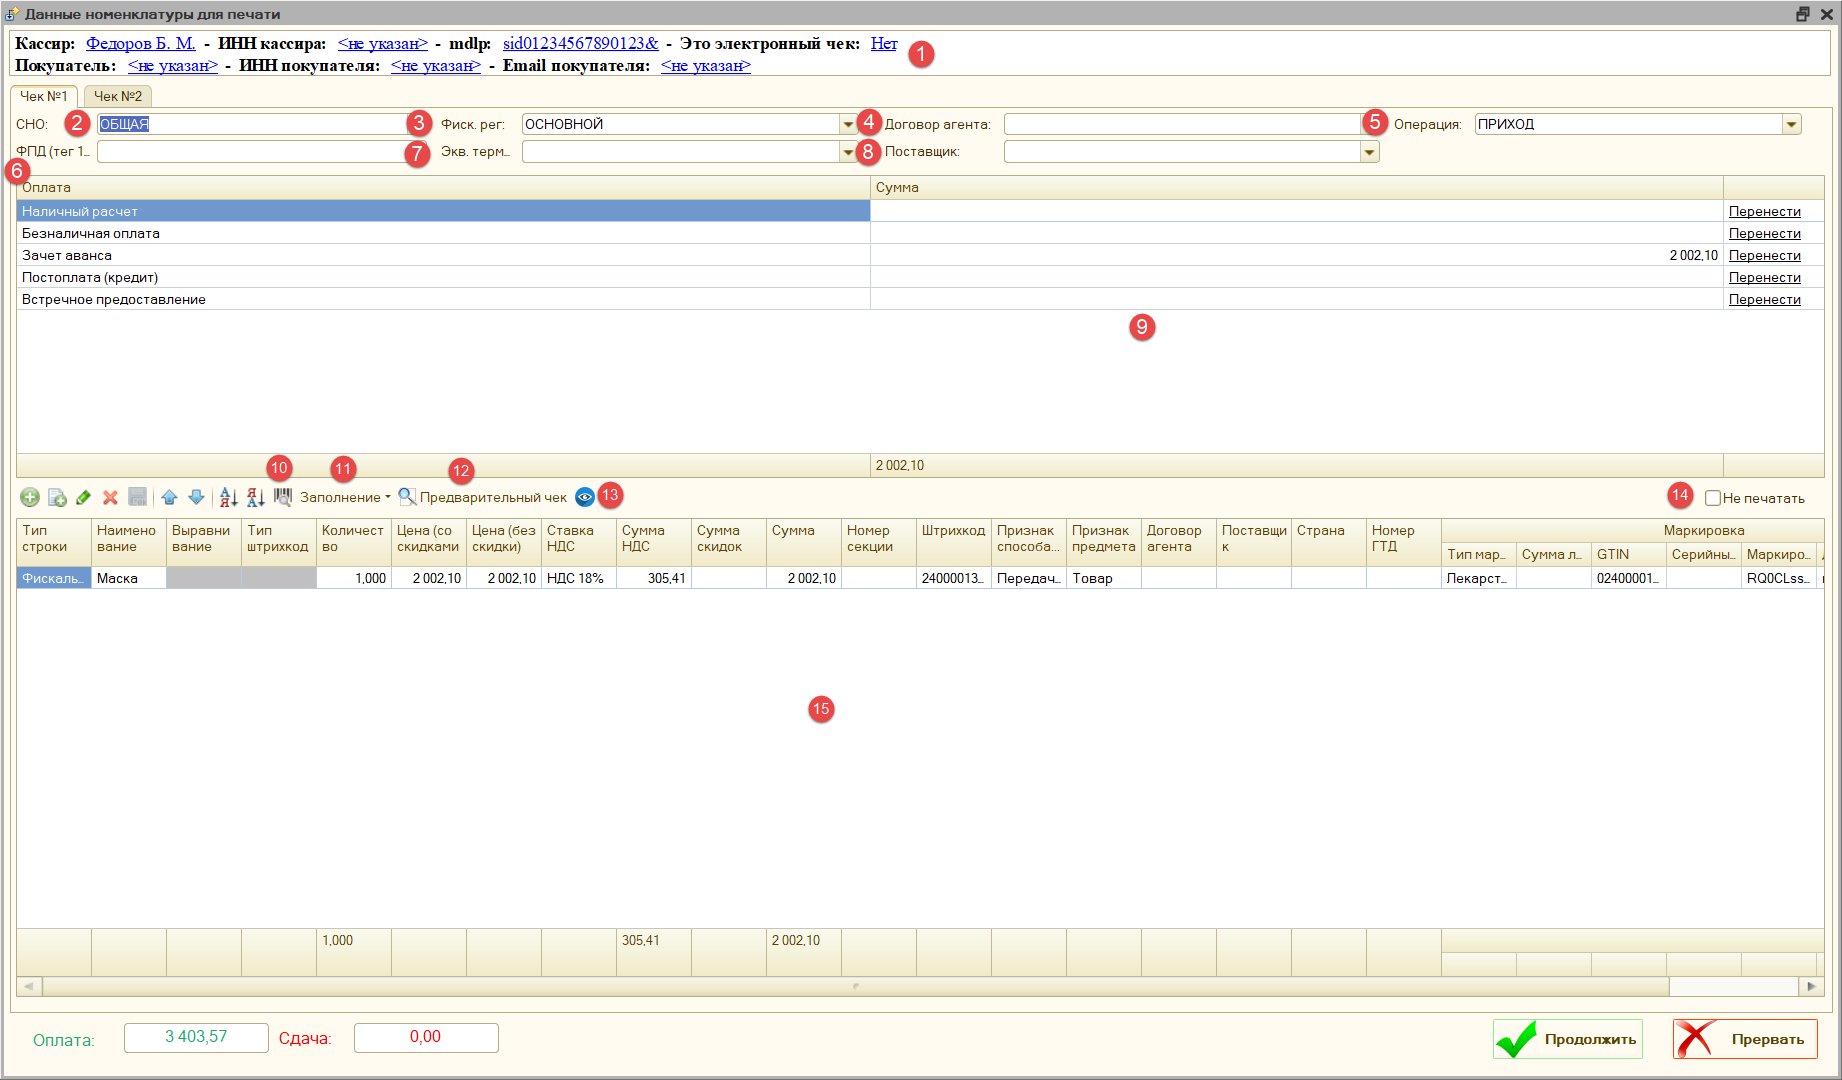Click the Продолжить button
Image resolution: width=1842 pixels, height=1080 pixels.
(x=1568, y=1039)
